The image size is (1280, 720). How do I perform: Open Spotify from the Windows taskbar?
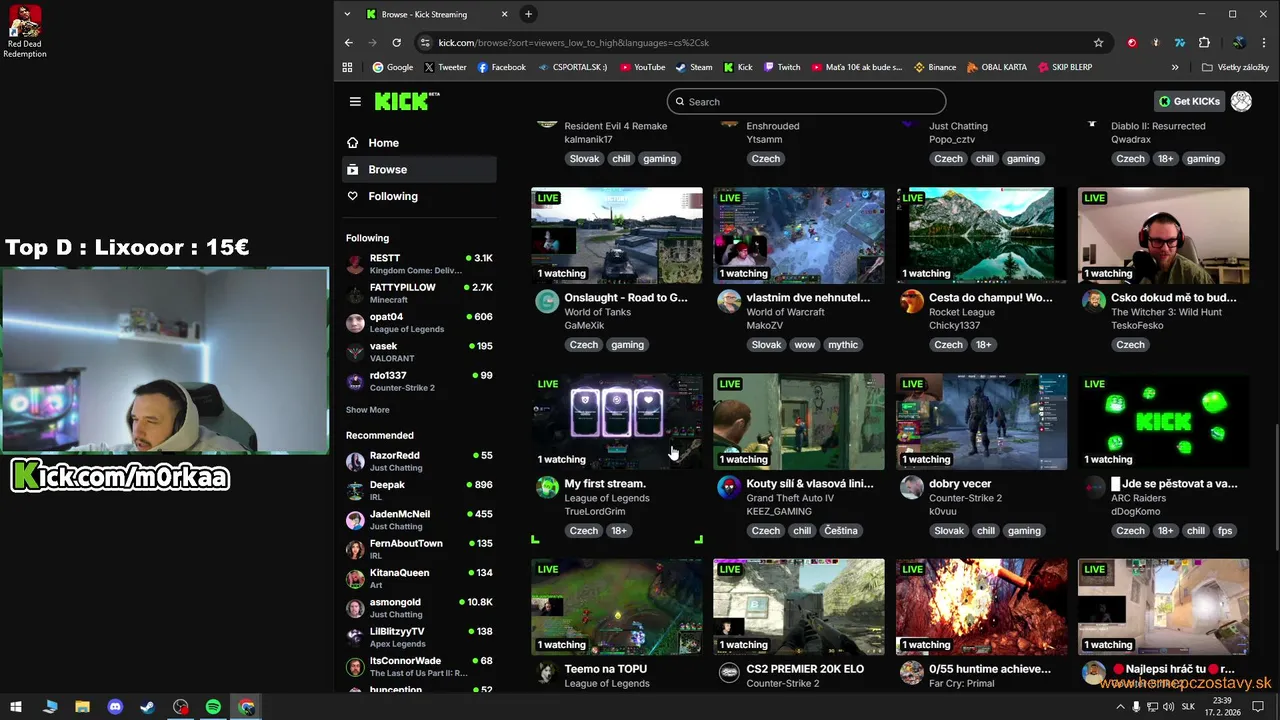(213, 707)
